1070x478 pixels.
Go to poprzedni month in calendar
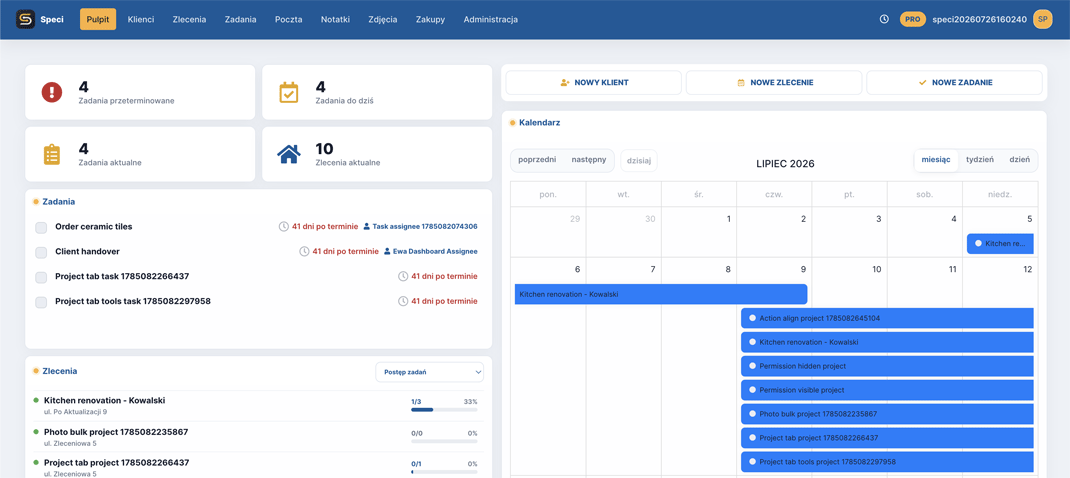coord(537,160)
